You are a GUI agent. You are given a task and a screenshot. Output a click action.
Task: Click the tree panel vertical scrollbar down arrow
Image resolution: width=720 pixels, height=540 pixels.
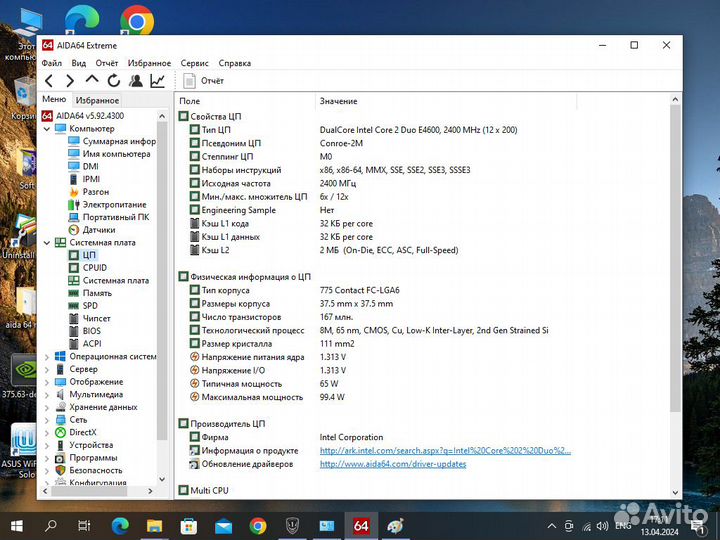pos(162,478)
